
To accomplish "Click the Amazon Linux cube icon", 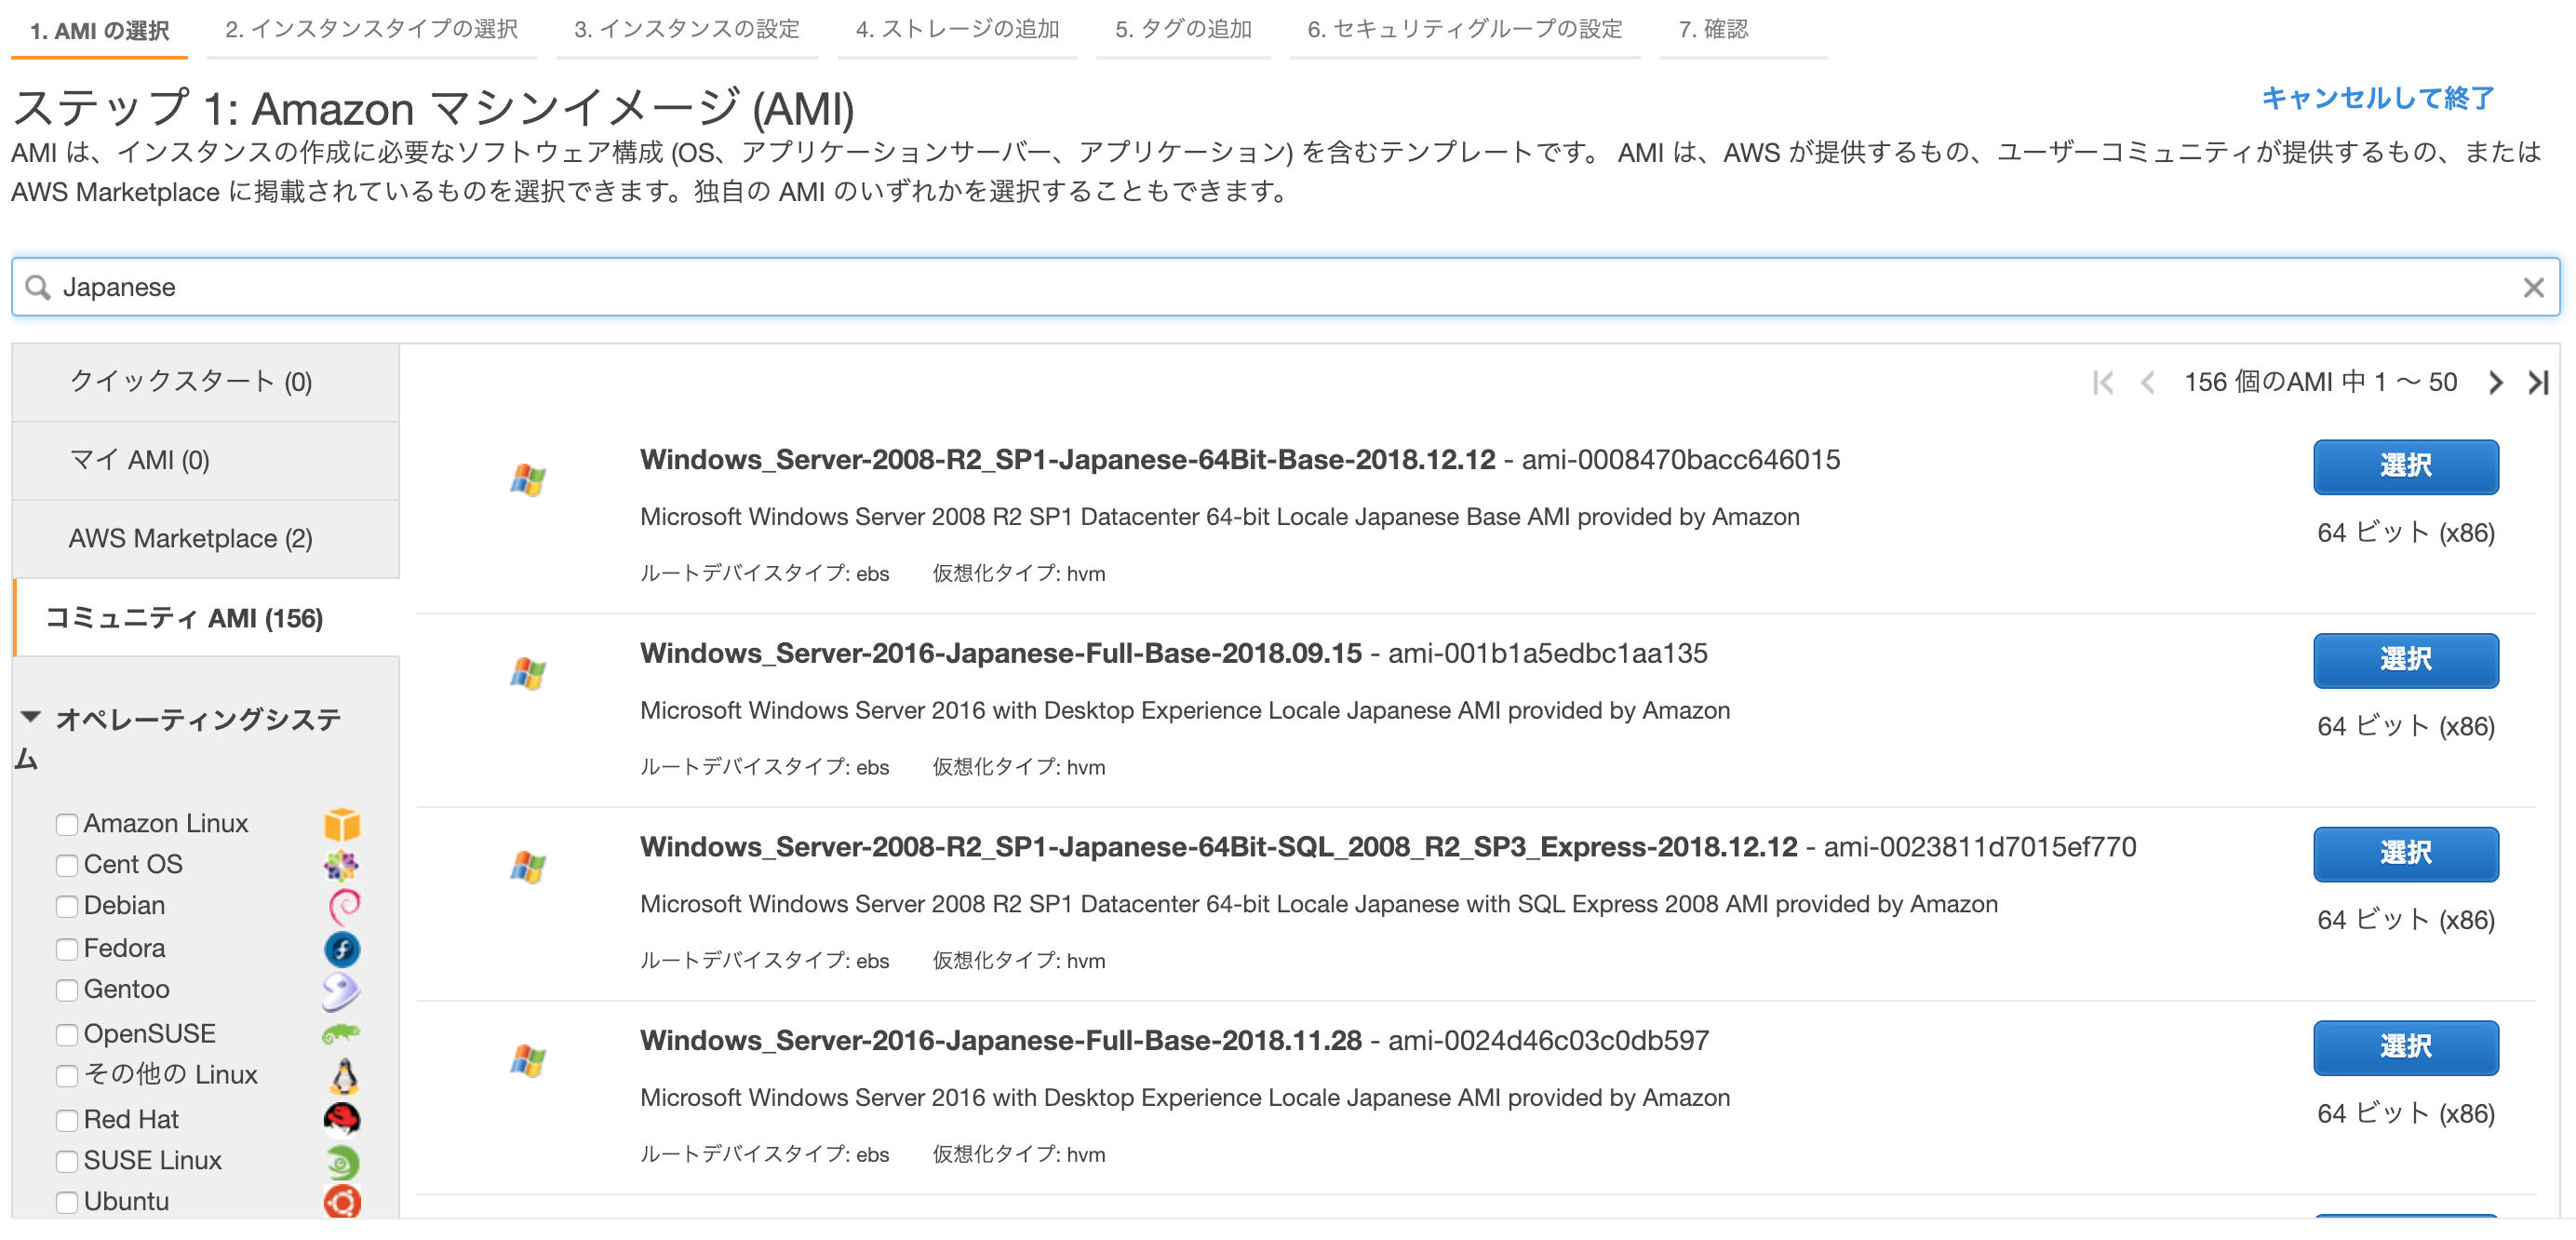I will (340, 825).
